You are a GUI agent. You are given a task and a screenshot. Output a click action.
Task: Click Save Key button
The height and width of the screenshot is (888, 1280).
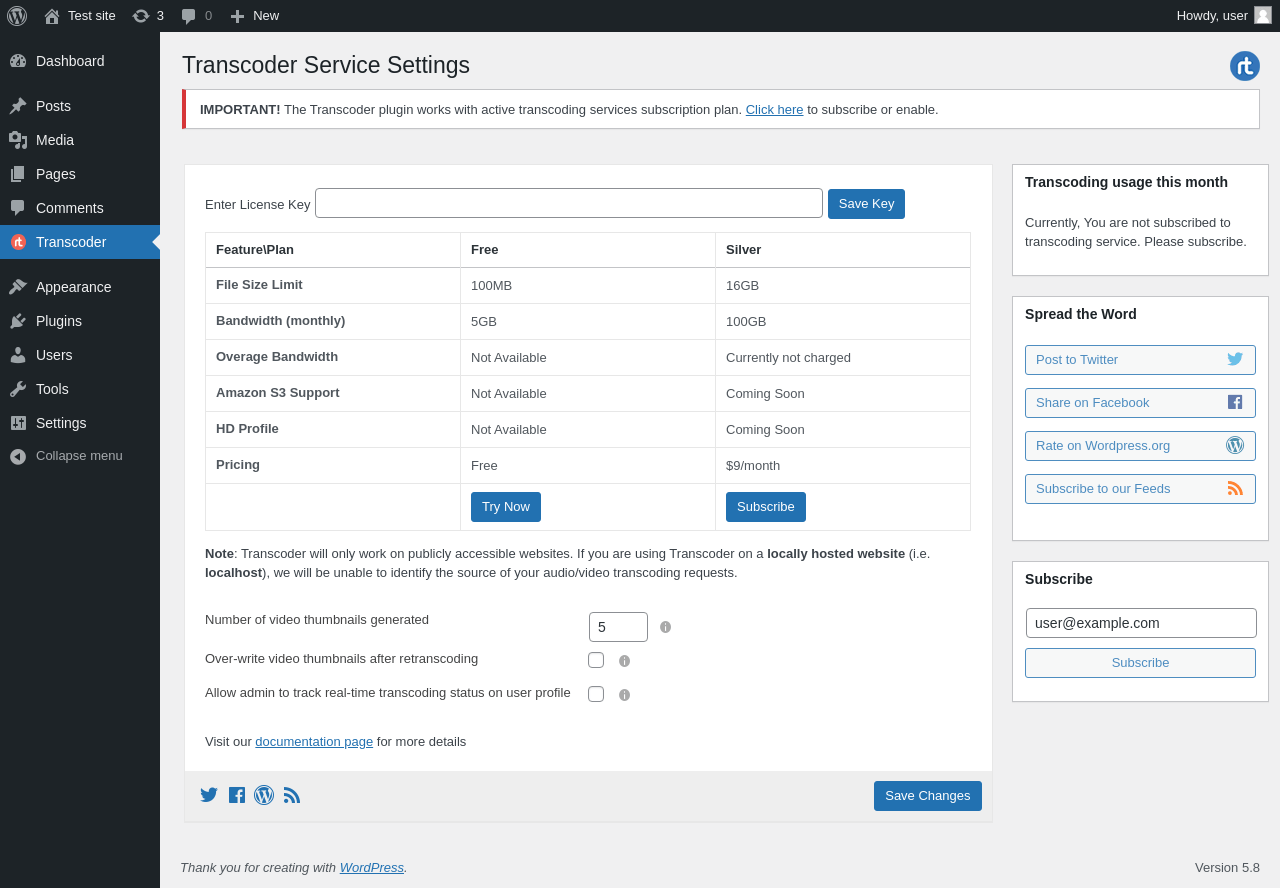(866, 204)
